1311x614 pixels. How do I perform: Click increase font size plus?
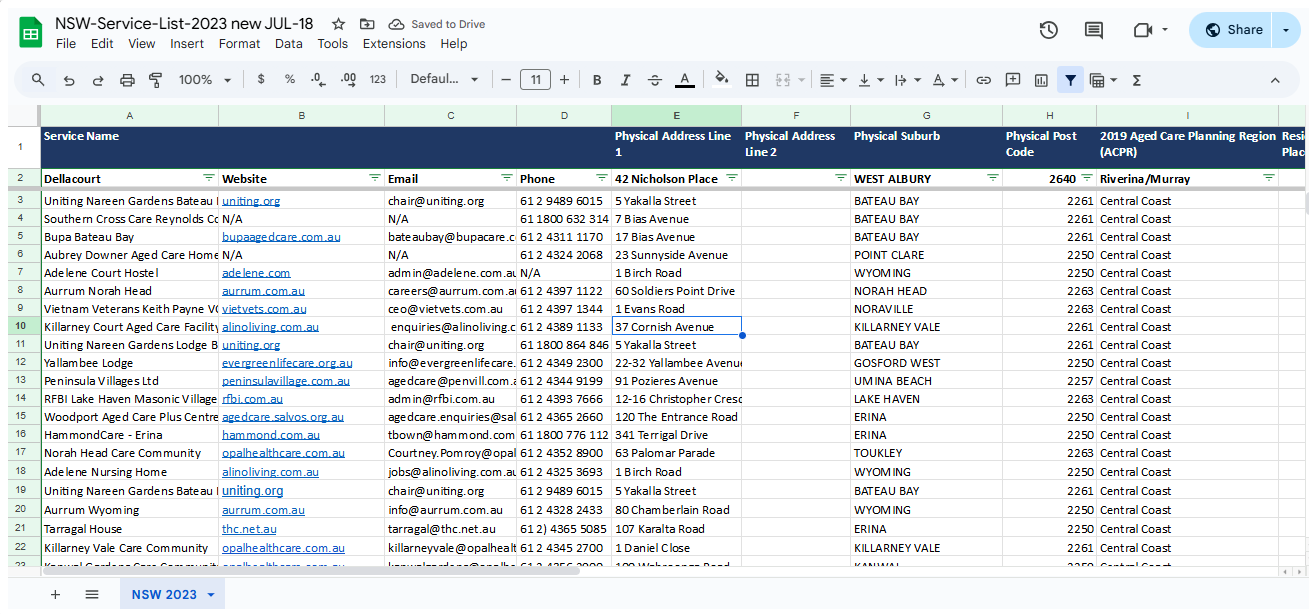564,80
